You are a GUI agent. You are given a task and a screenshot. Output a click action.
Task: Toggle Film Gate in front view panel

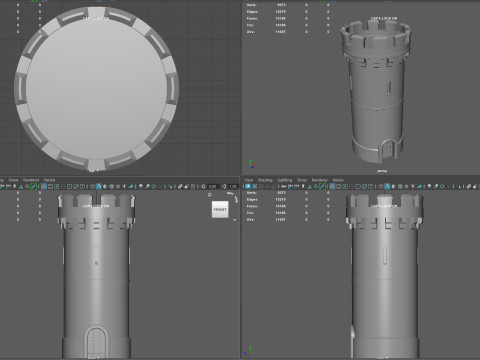tap(50, 186)
